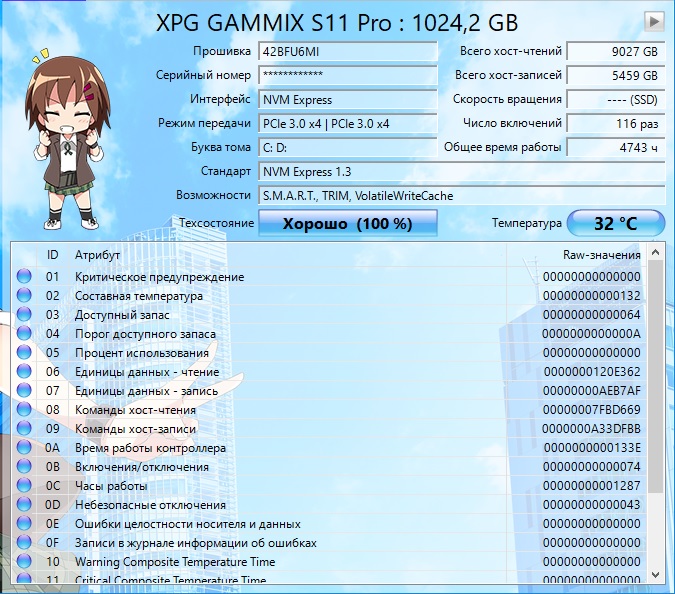Viewport: 675px width, 594px height.
Task: Click status orb for Порог доступного запаса
Action: (x=24, y=333)
